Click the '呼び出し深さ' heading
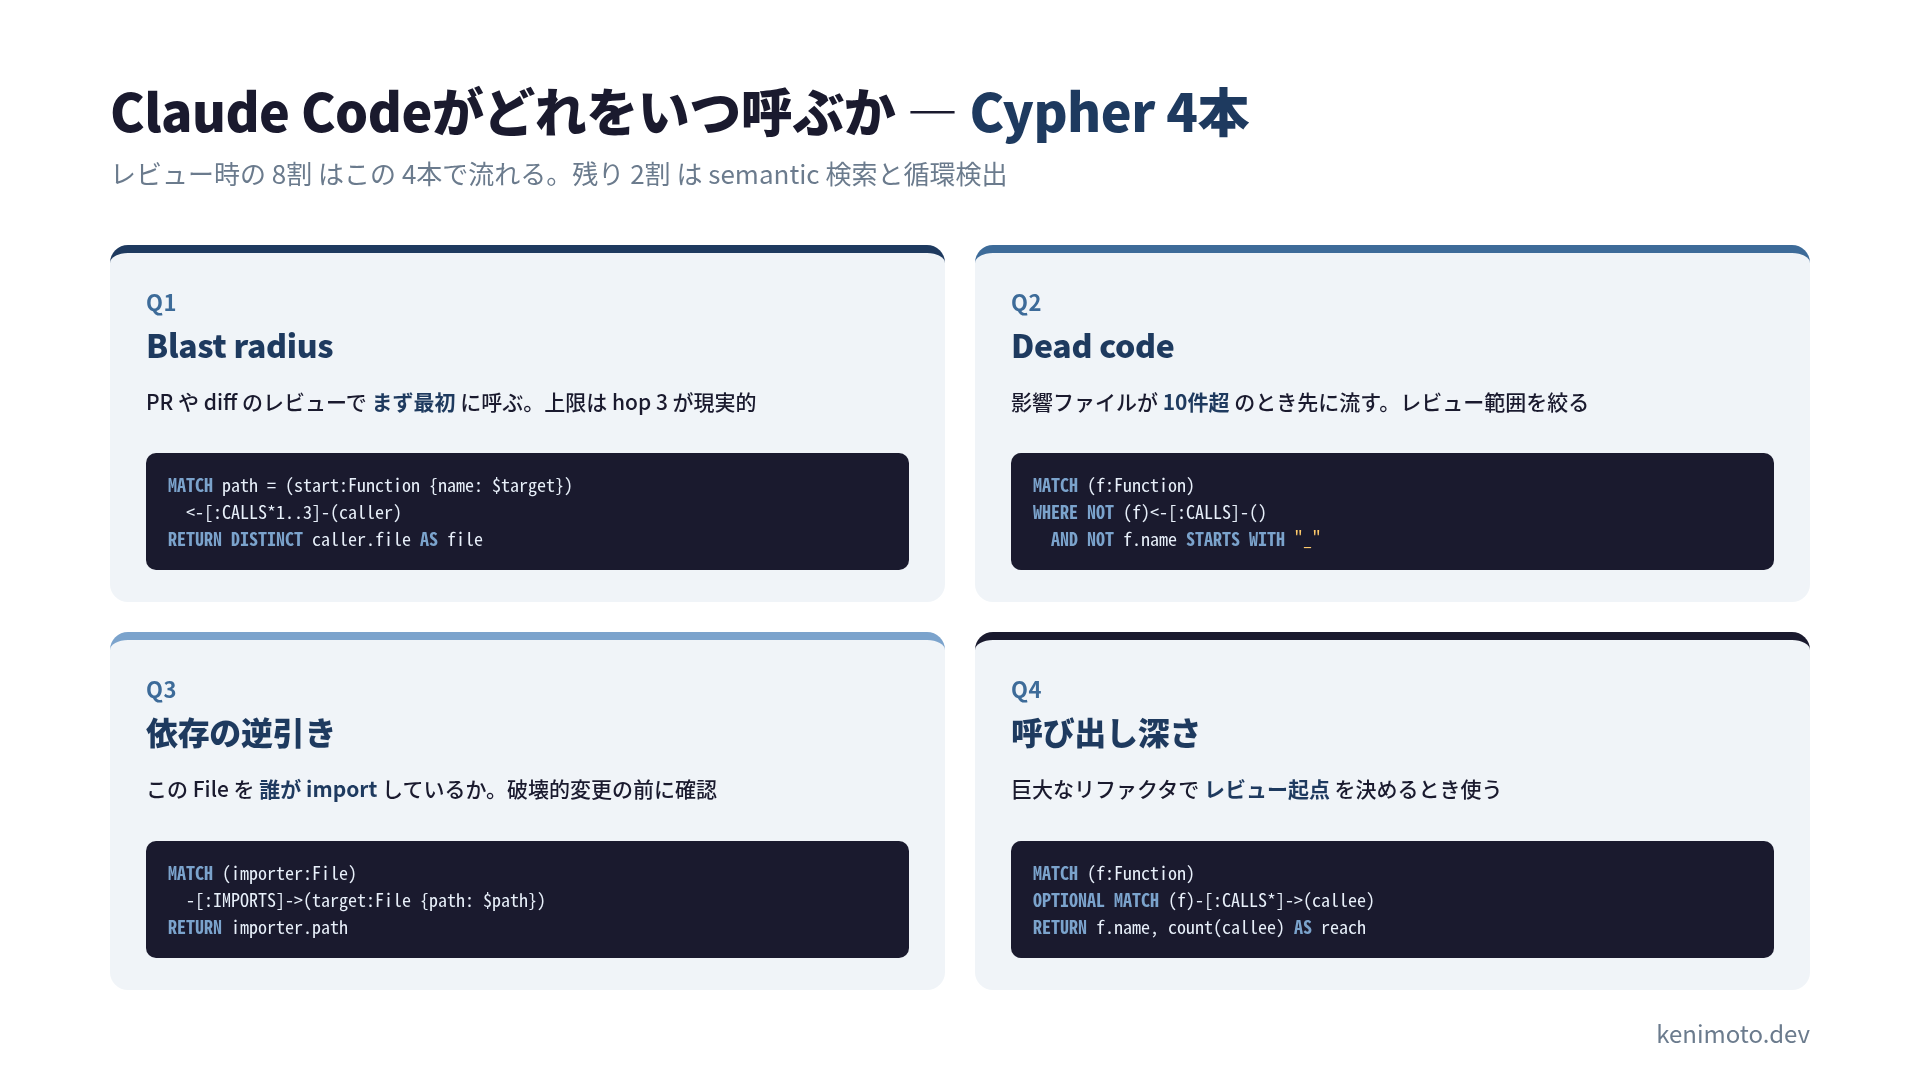The width and height of the screenshot is (1920, 1080). (x=1105, y=733)
